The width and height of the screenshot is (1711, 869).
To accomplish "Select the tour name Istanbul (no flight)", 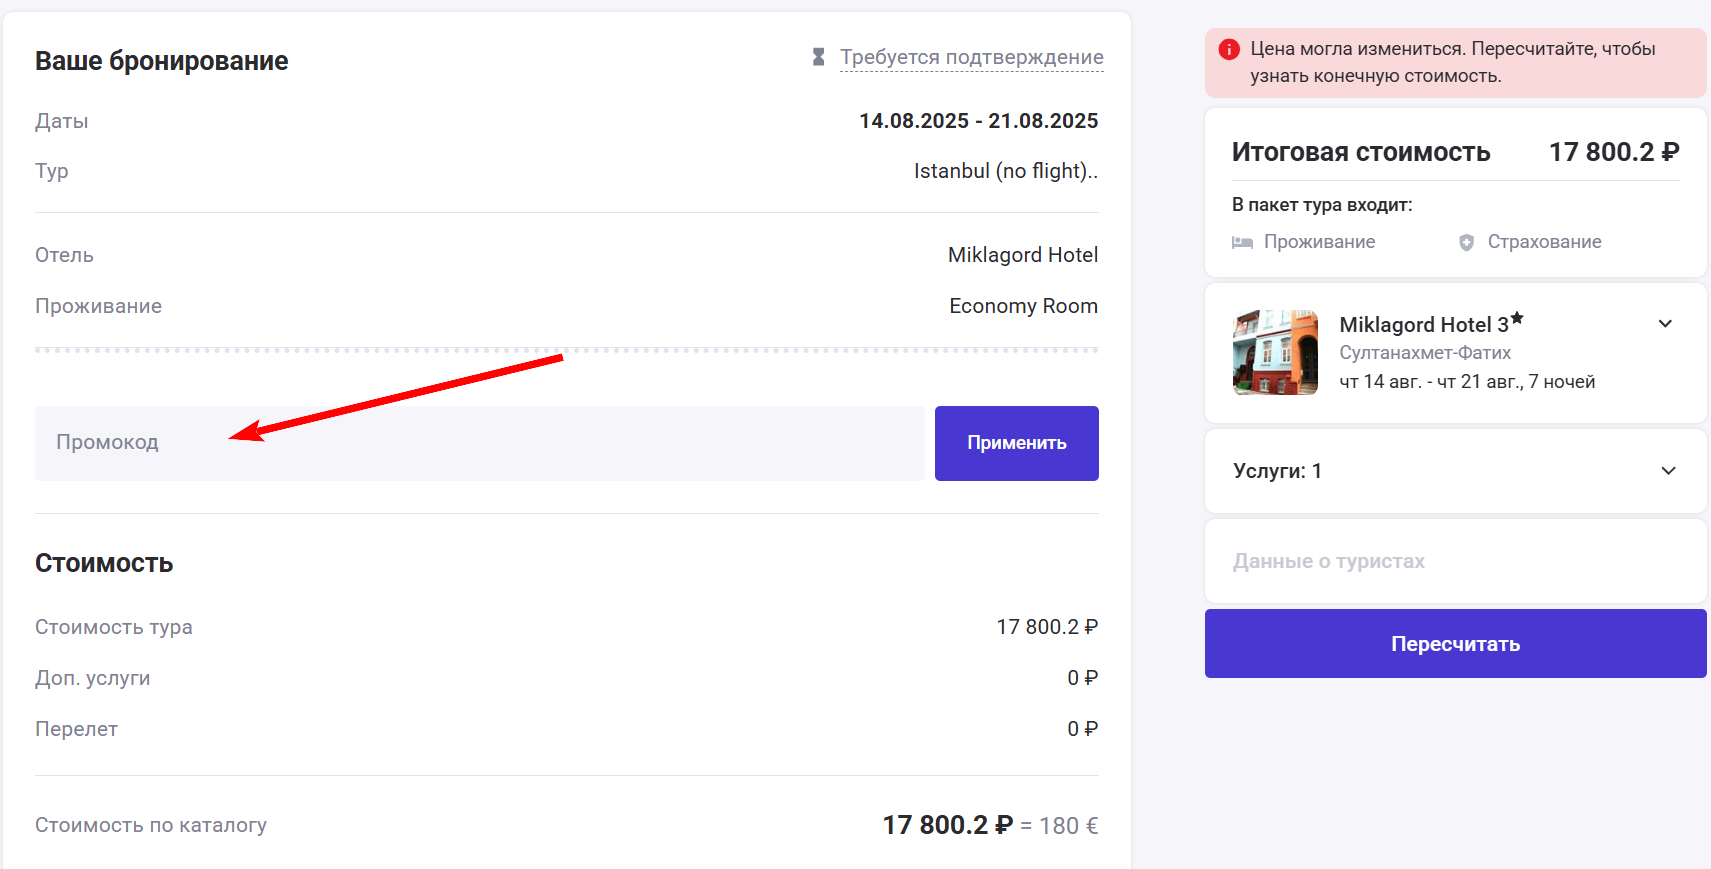I will pyautogui.click(x=1005, y=170).
